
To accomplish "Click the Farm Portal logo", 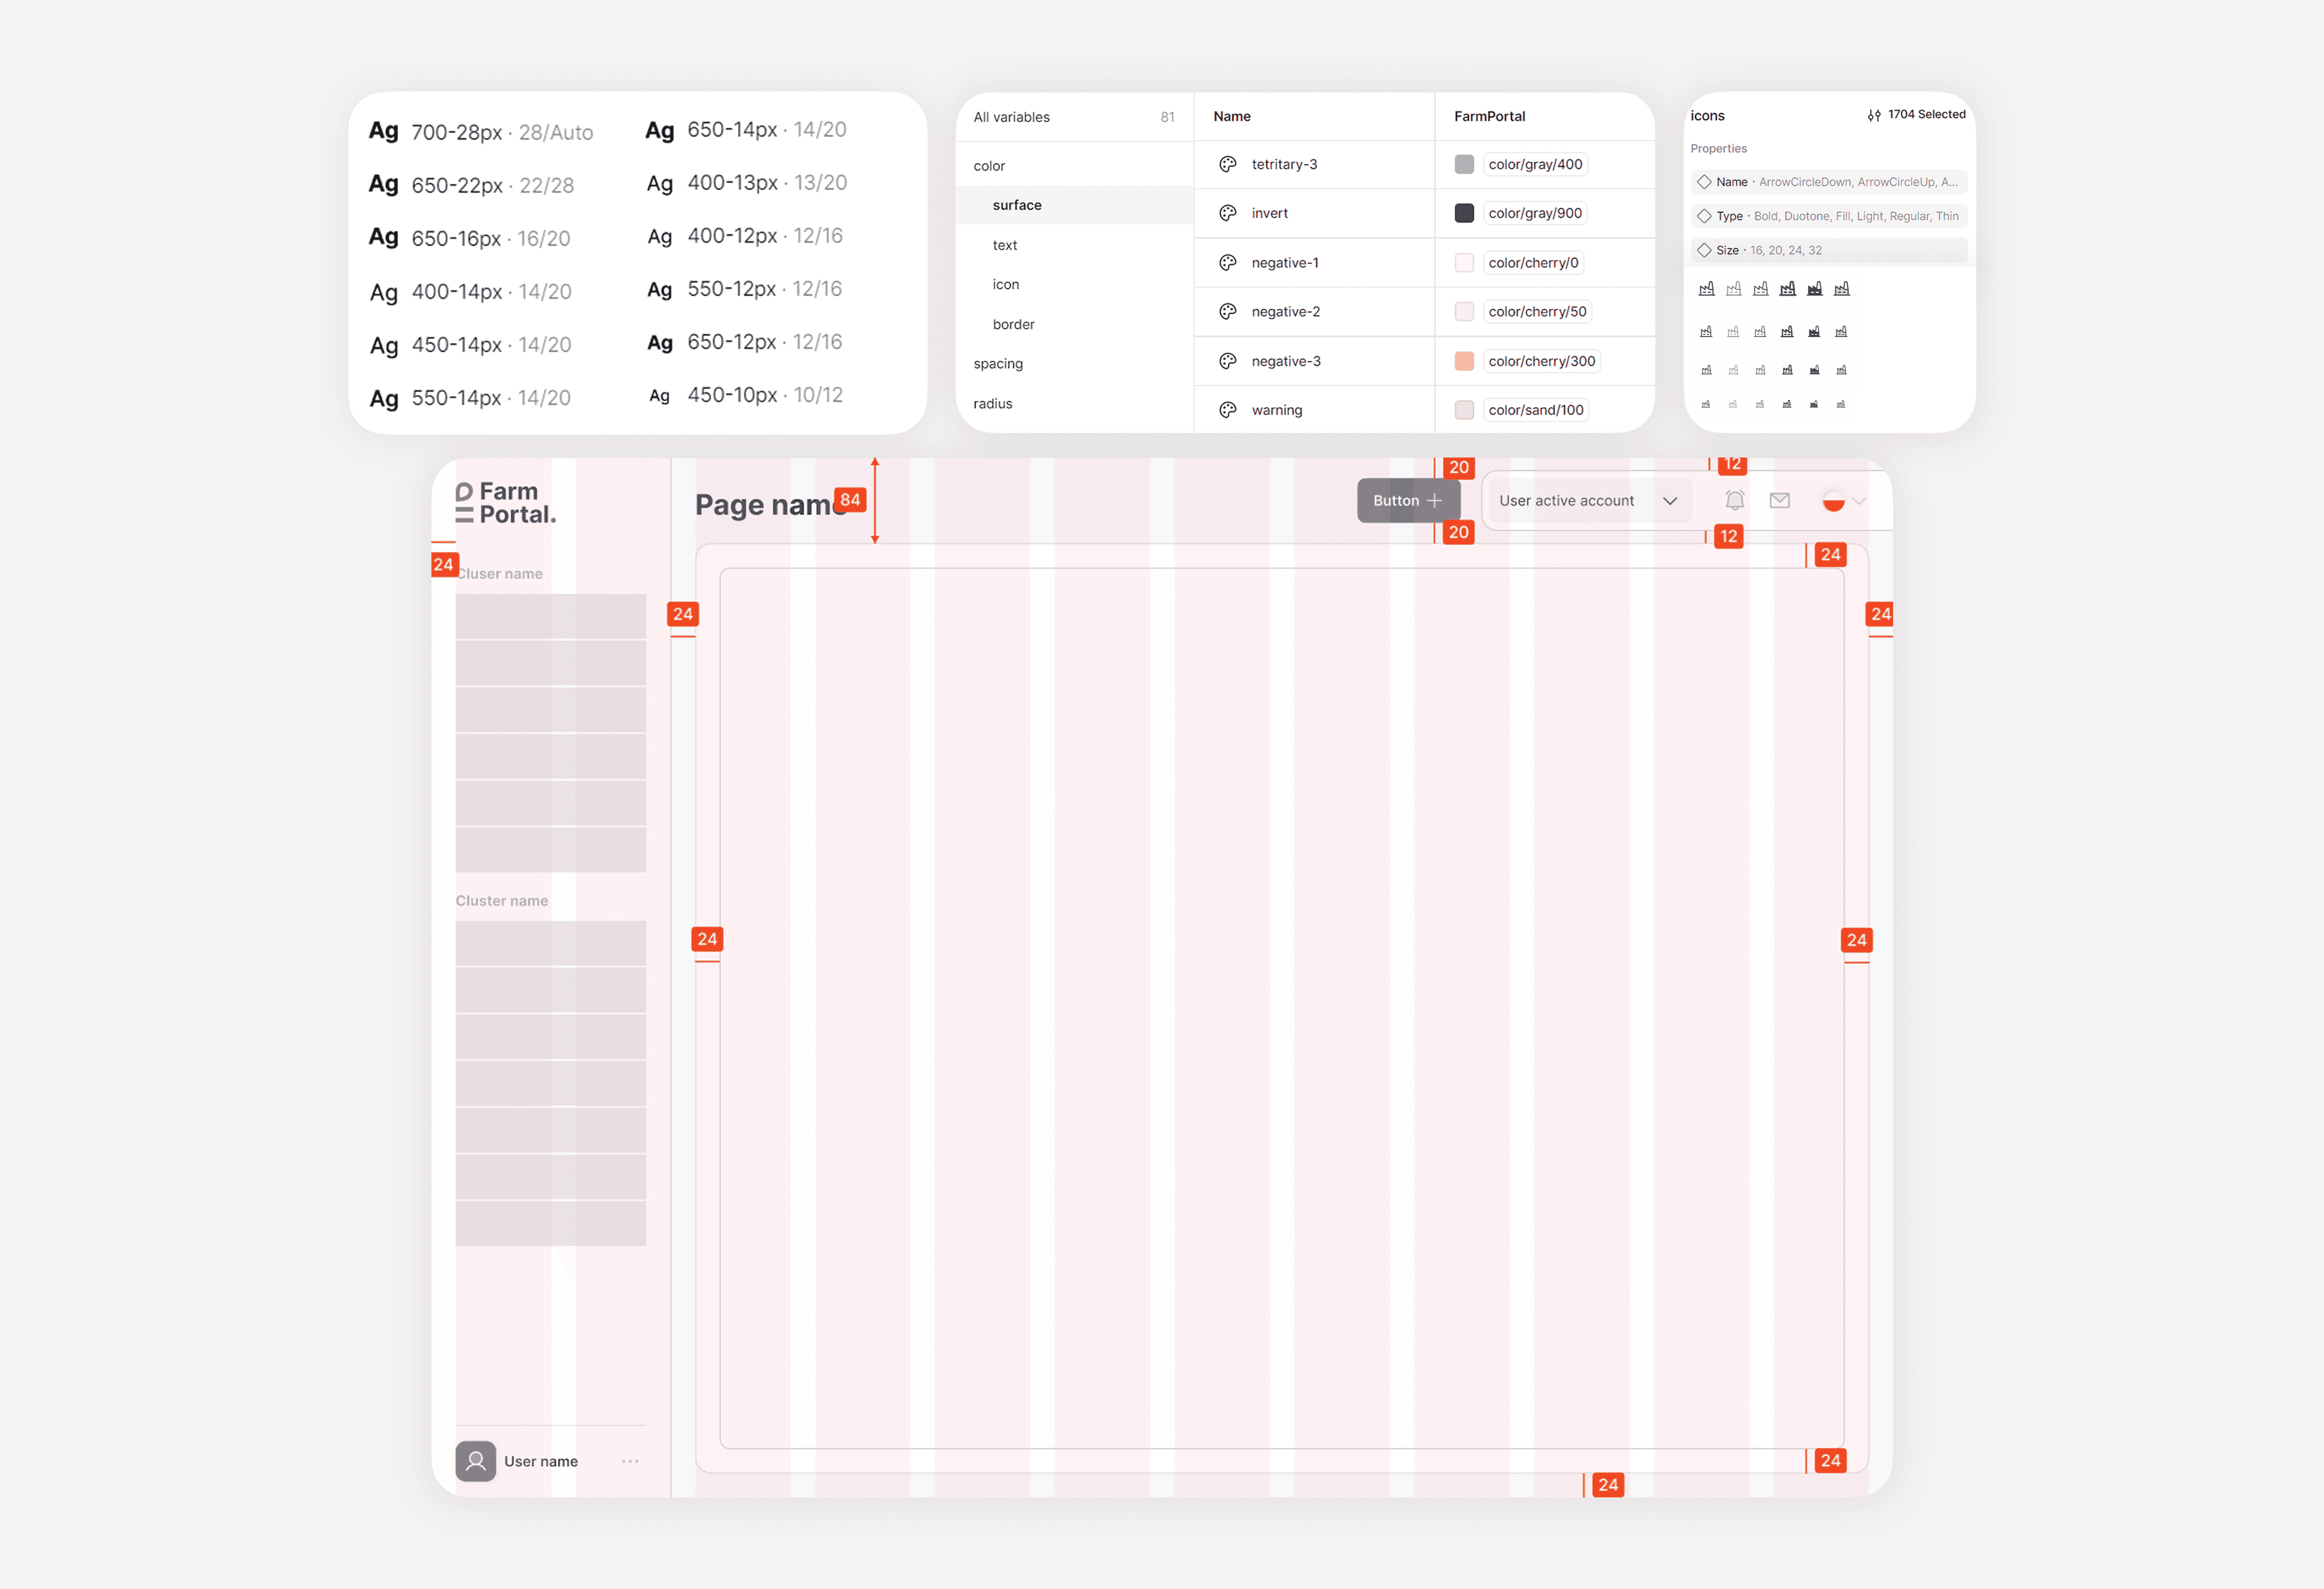I will pyautogui.click(x=506, y=503).
